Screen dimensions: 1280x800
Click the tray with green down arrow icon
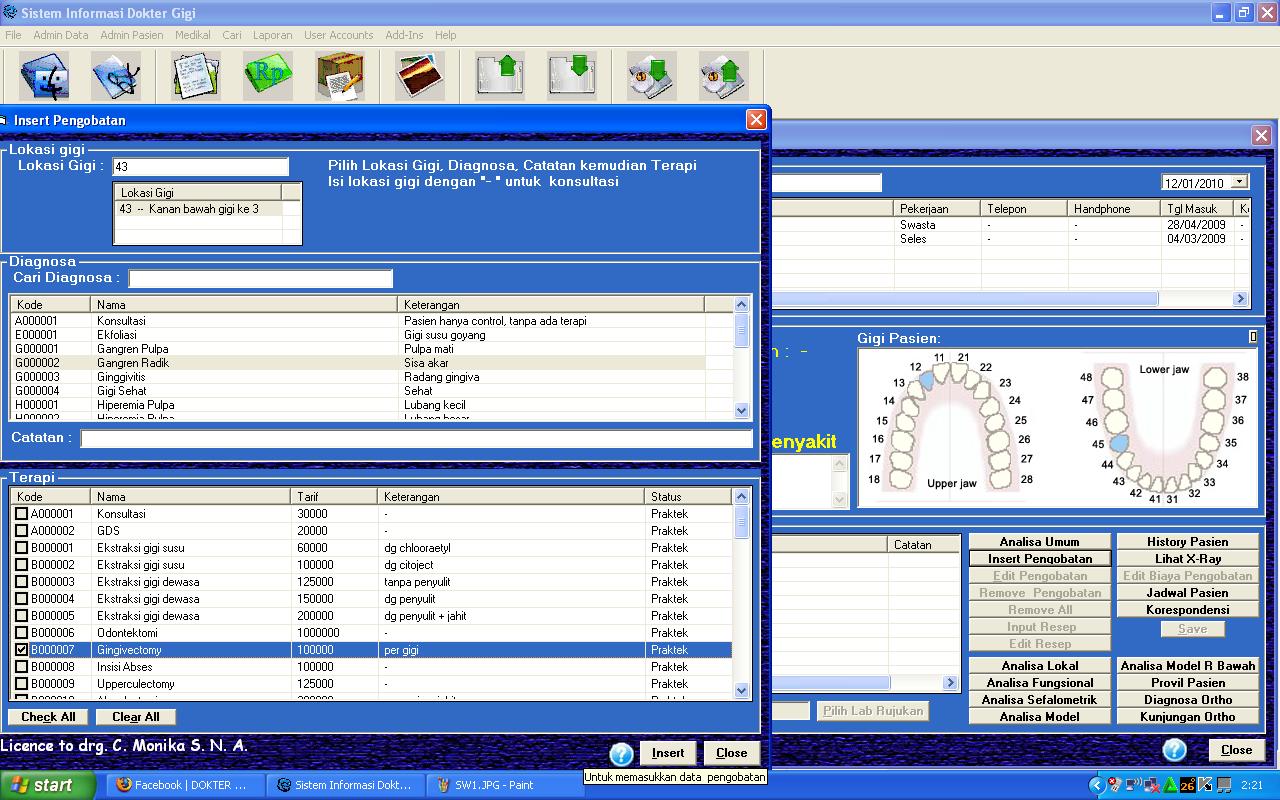(x=572, y=76)
